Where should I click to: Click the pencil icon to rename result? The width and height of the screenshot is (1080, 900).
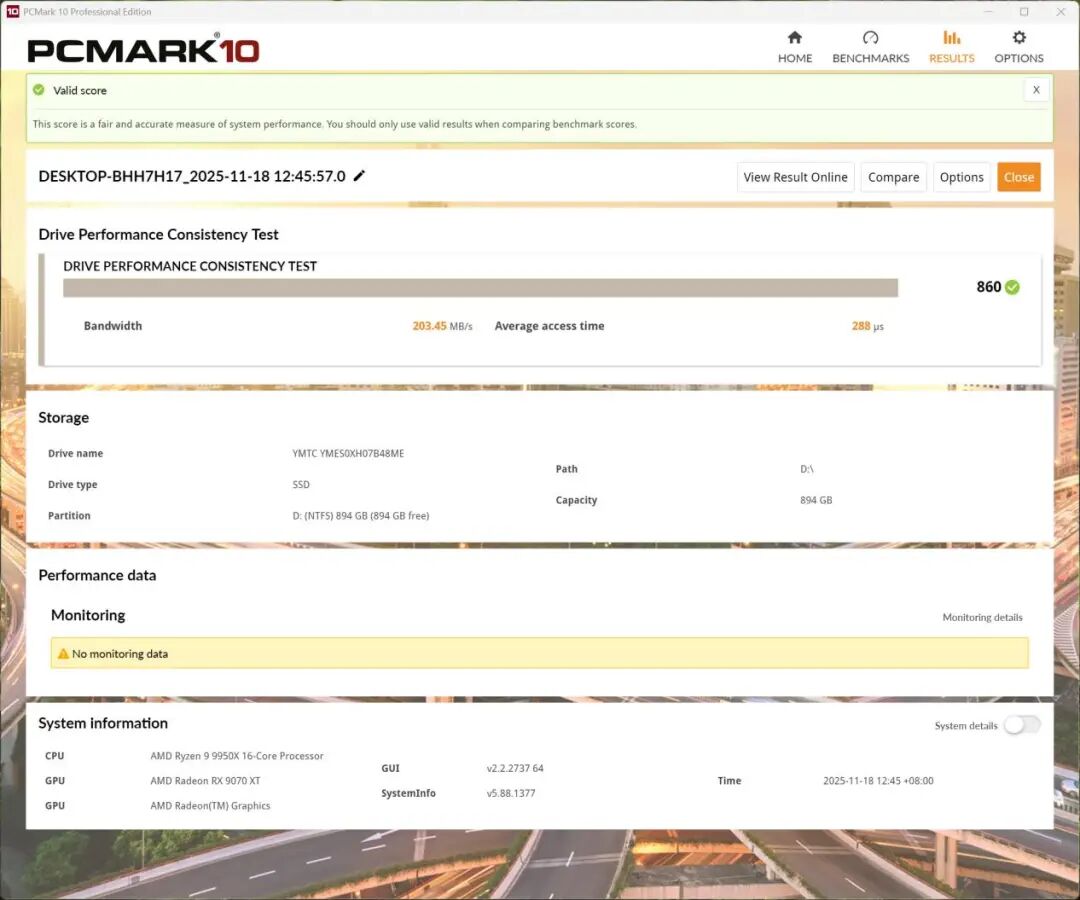pyautogui.click(x=359, y=176)
